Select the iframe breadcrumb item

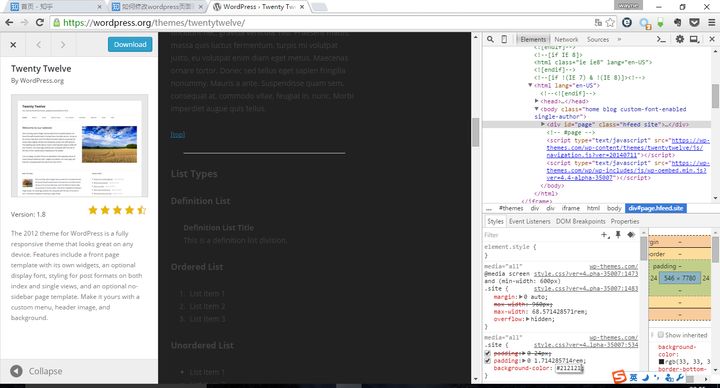[x=571, y=208]
